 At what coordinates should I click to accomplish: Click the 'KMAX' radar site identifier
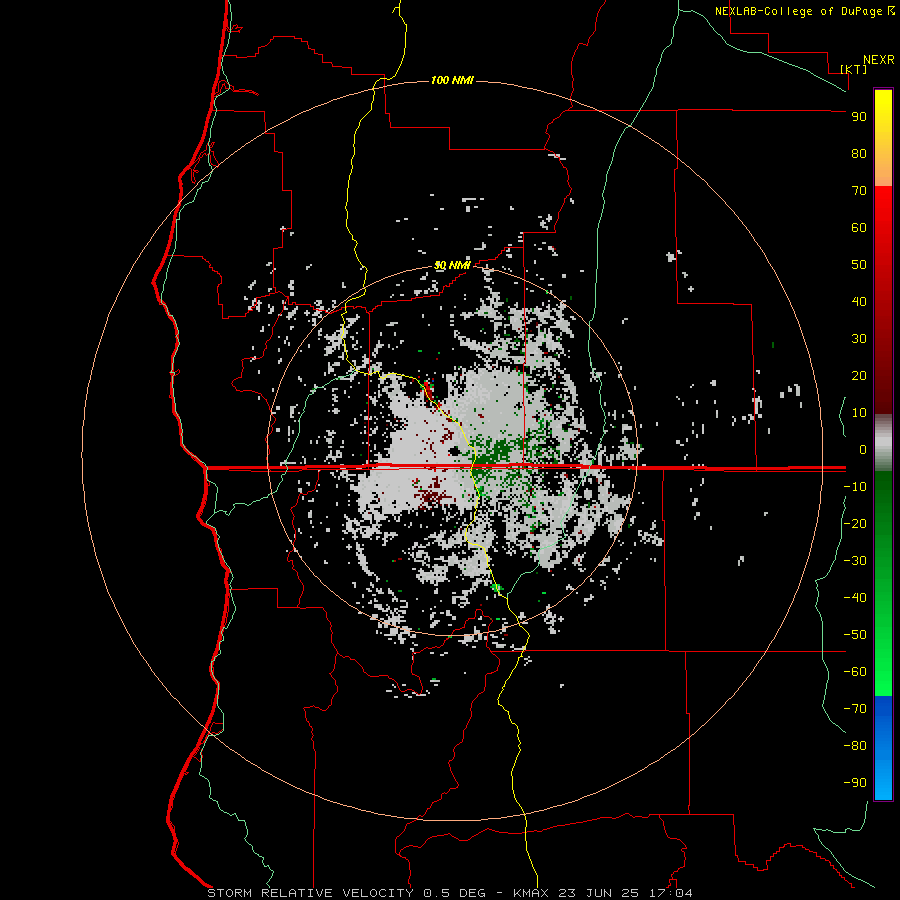532,893
